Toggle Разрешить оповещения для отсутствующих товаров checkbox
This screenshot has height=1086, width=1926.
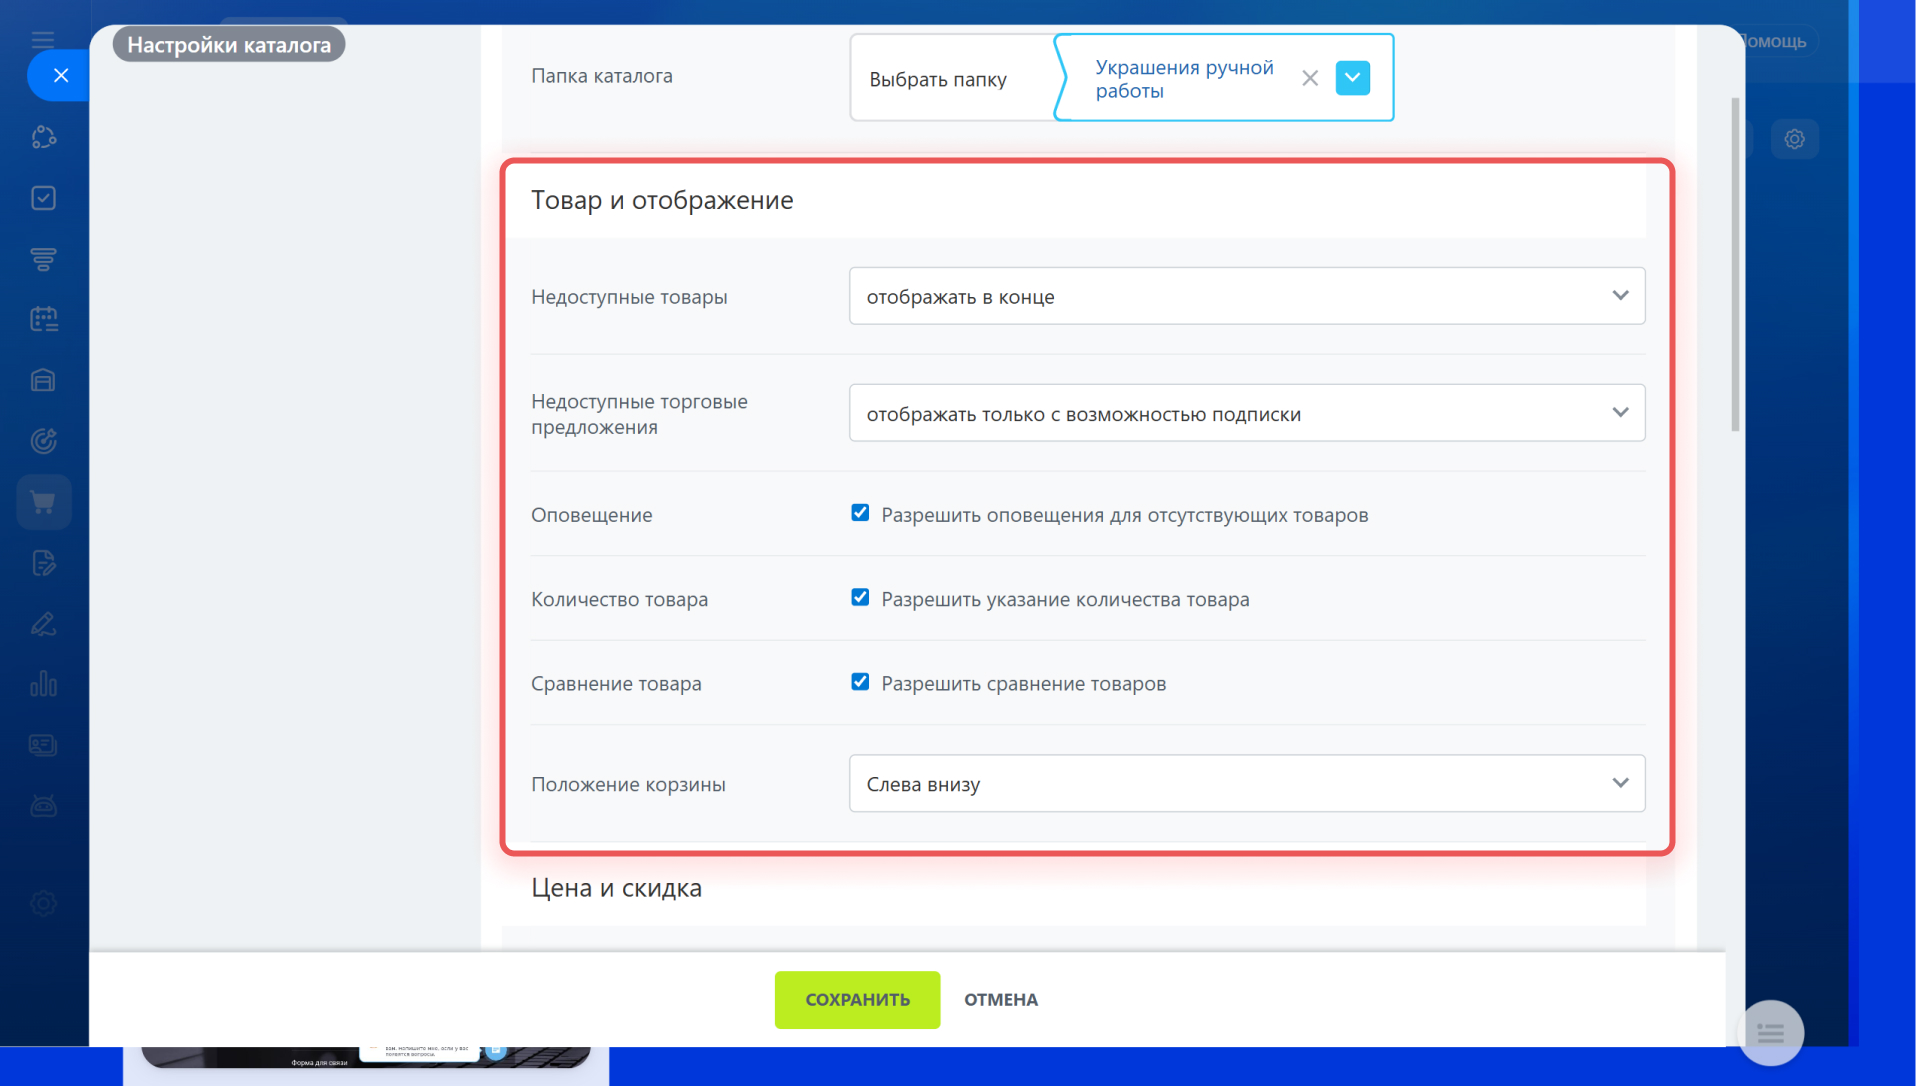[x=860, y=513]
